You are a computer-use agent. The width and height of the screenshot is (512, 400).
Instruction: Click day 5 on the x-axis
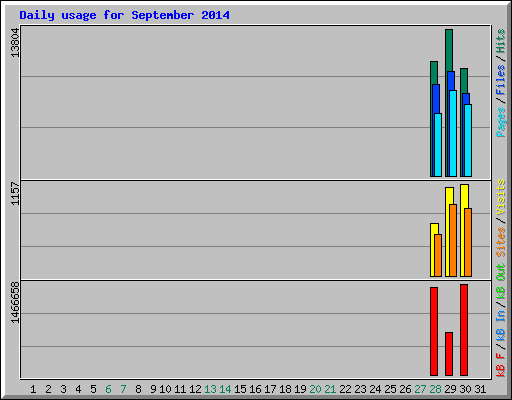click(x=93, y=389)
